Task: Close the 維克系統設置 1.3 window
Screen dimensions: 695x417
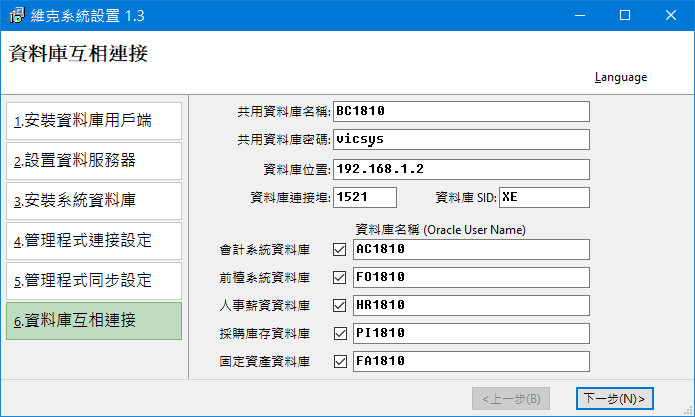Action: tap(671, 16)
